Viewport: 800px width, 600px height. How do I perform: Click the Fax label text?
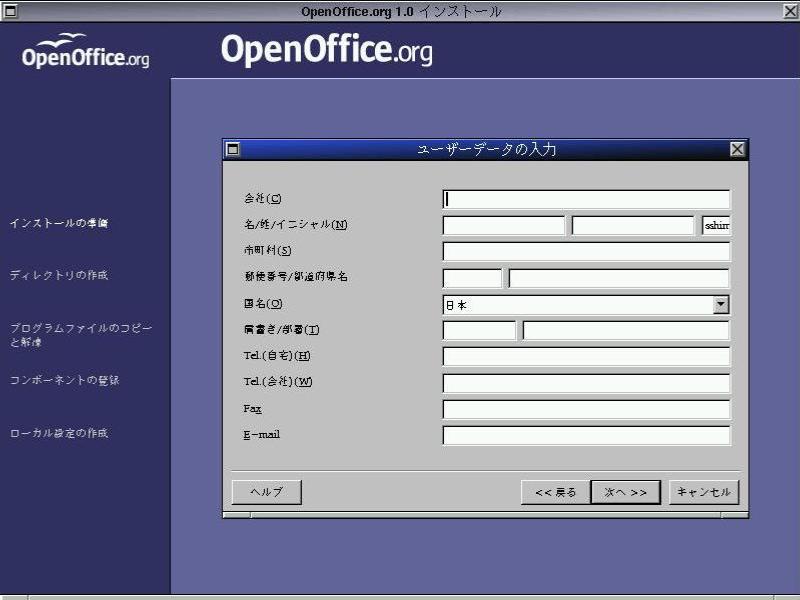tap(253, 409)
